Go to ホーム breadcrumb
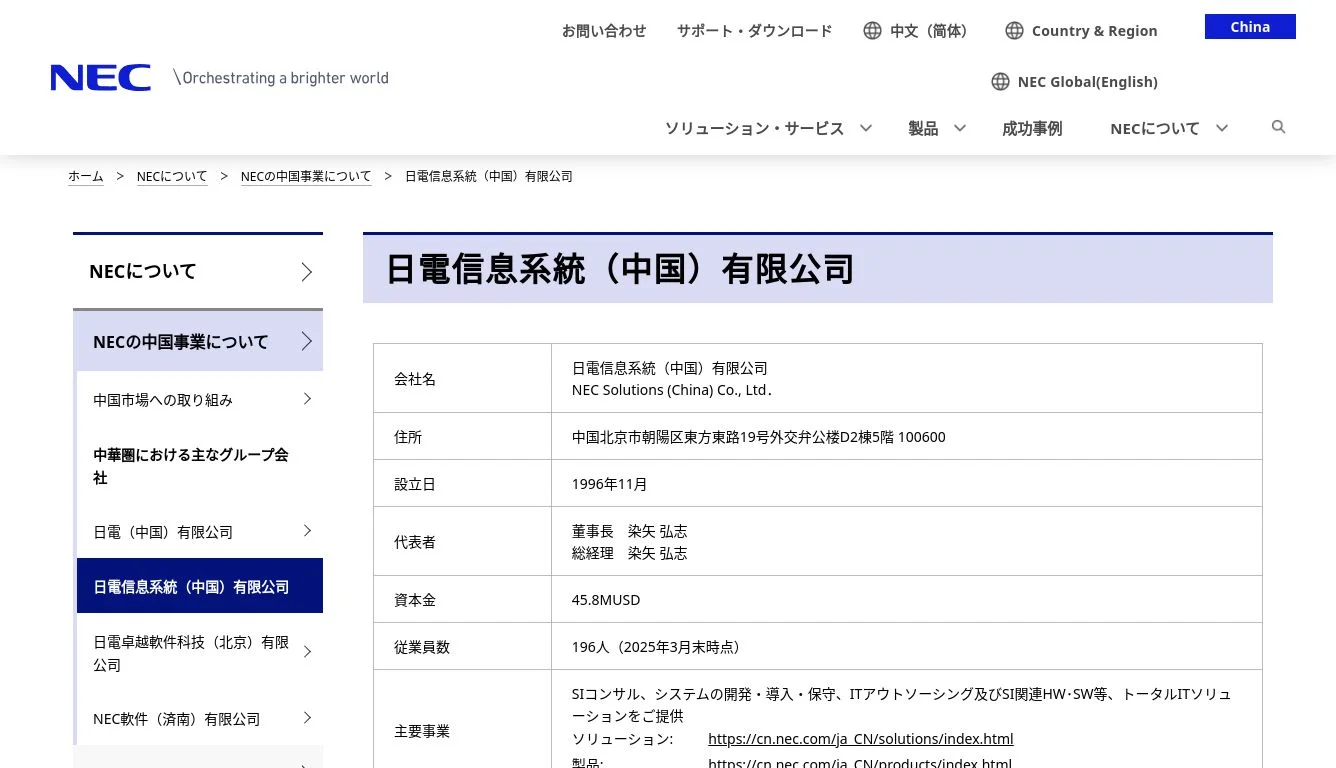Screen dimensions: 1336x768 click(x=86, y=176)
